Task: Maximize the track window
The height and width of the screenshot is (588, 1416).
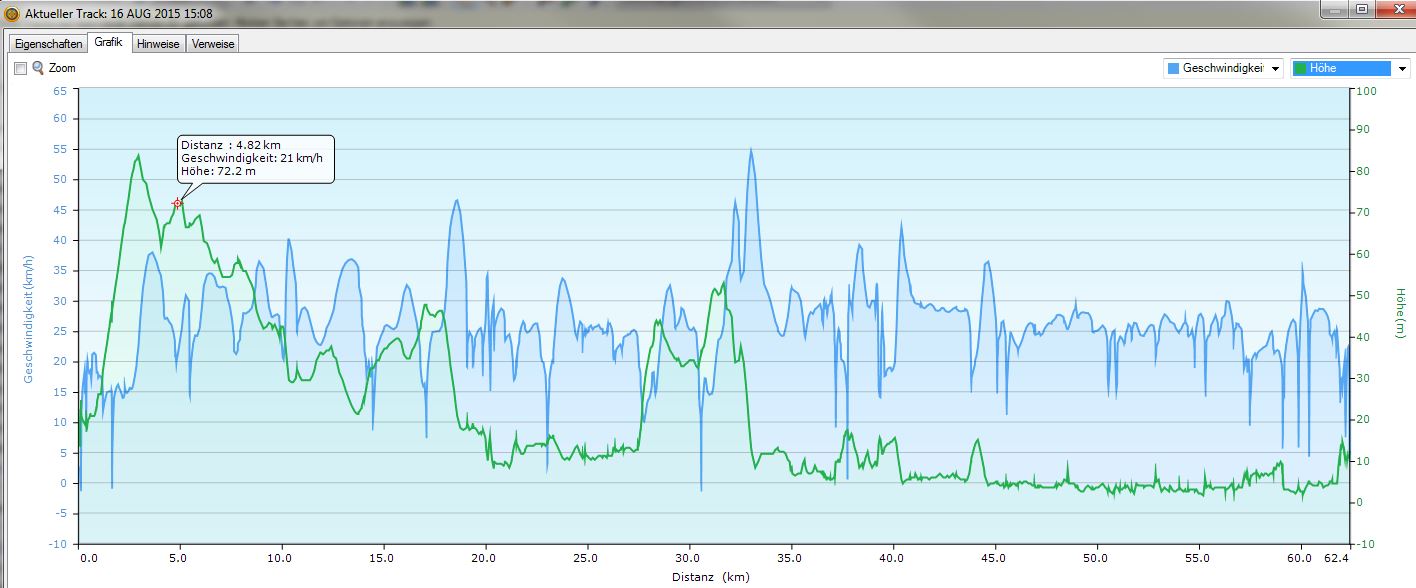Action: [1361, 9]
